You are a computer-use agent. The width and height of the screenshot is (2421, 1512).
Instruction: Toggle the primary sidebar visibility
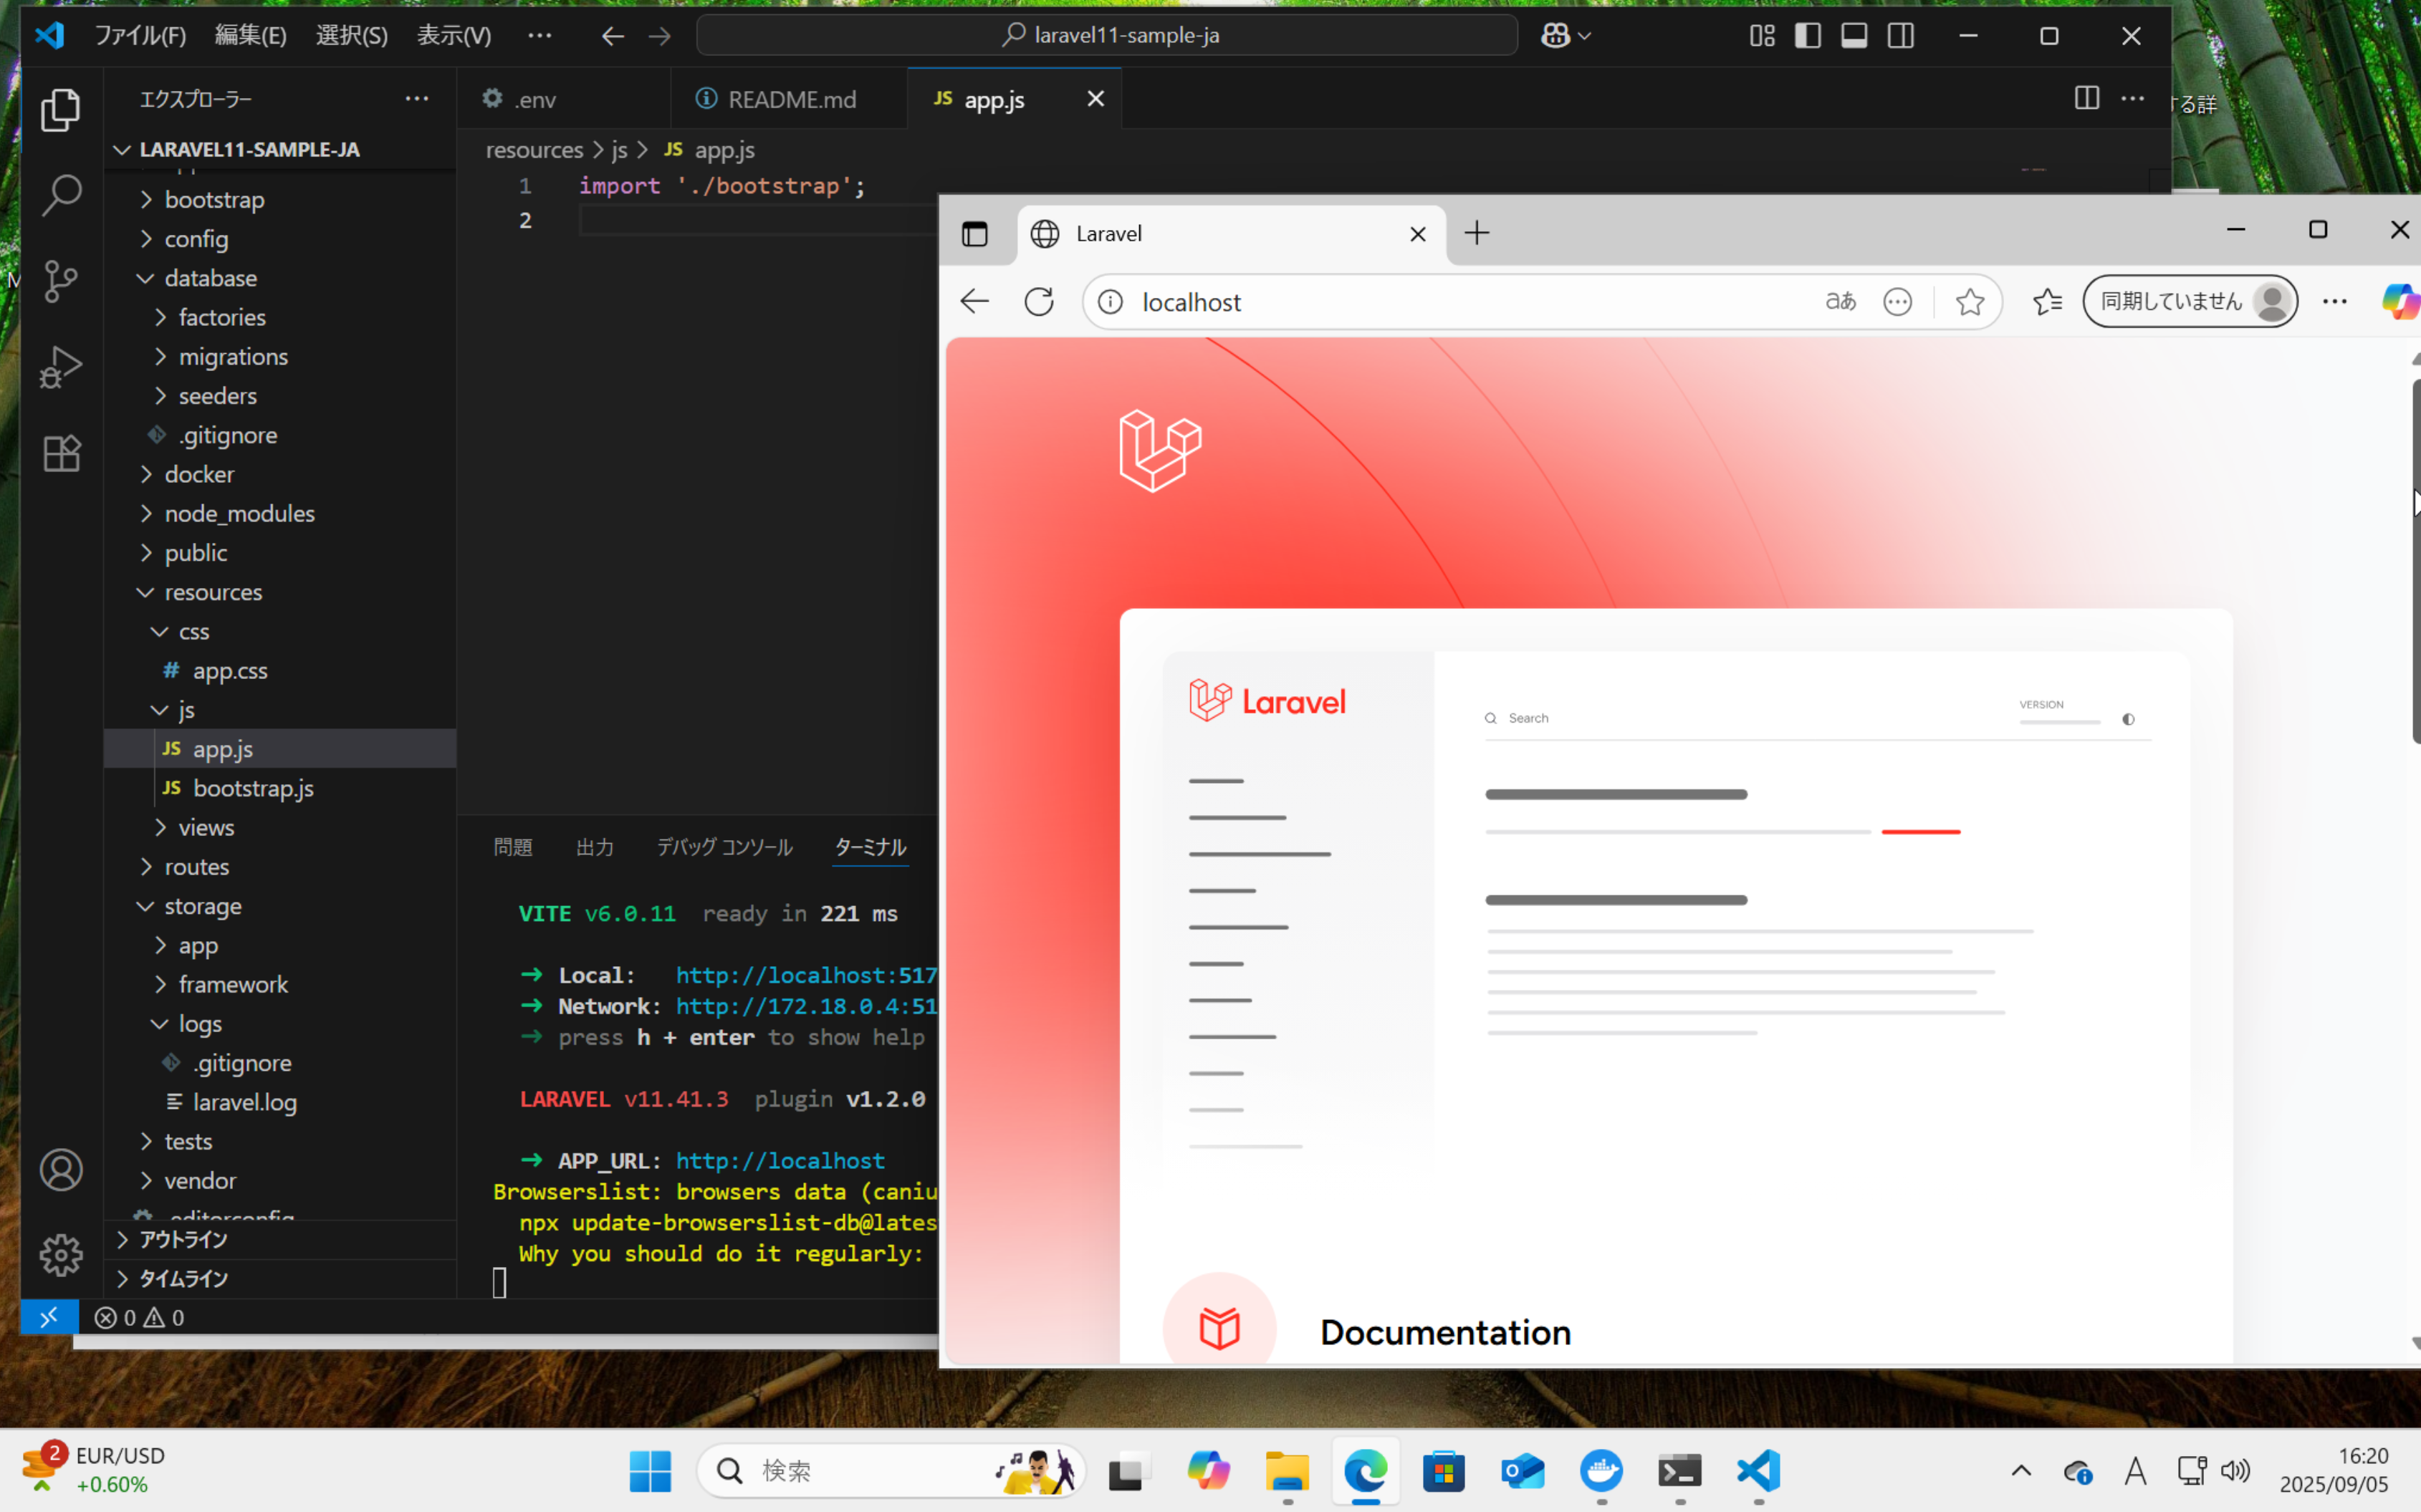click(1807, 36)
